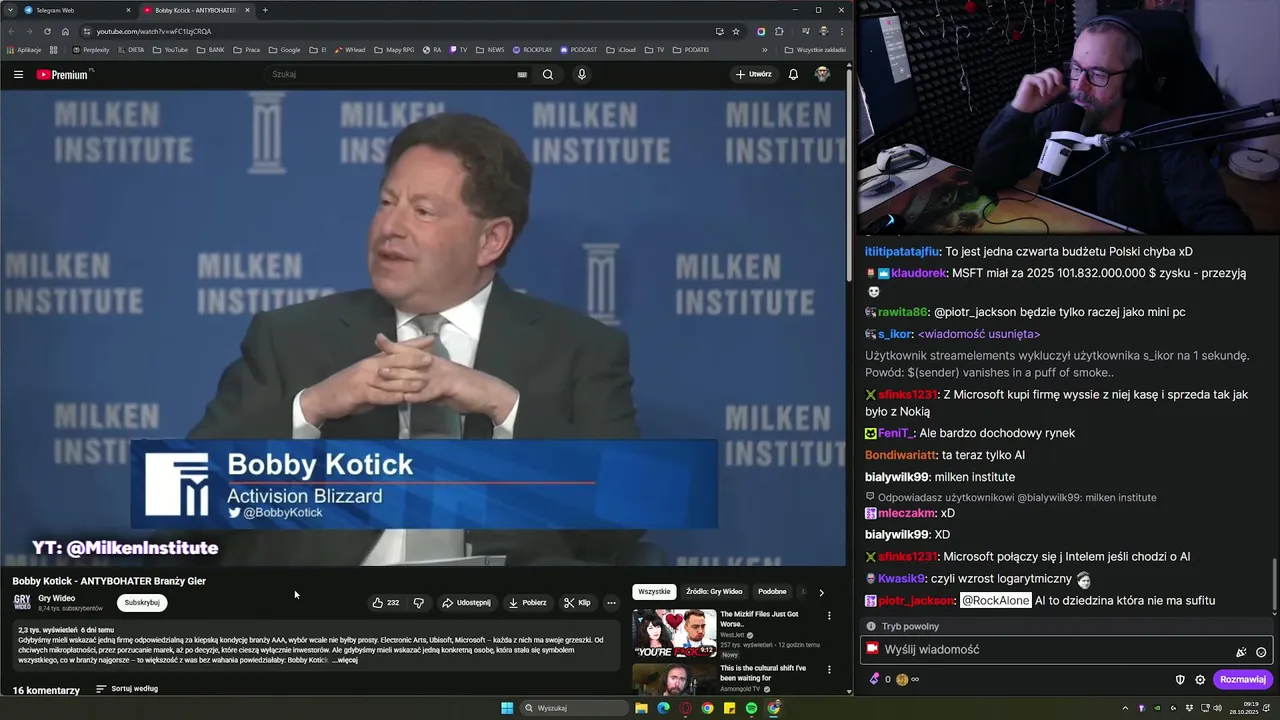The height and width of the screenshot is (720, 1280).
Task: Go back with the browser back arrow
Action: coord(10,31)
